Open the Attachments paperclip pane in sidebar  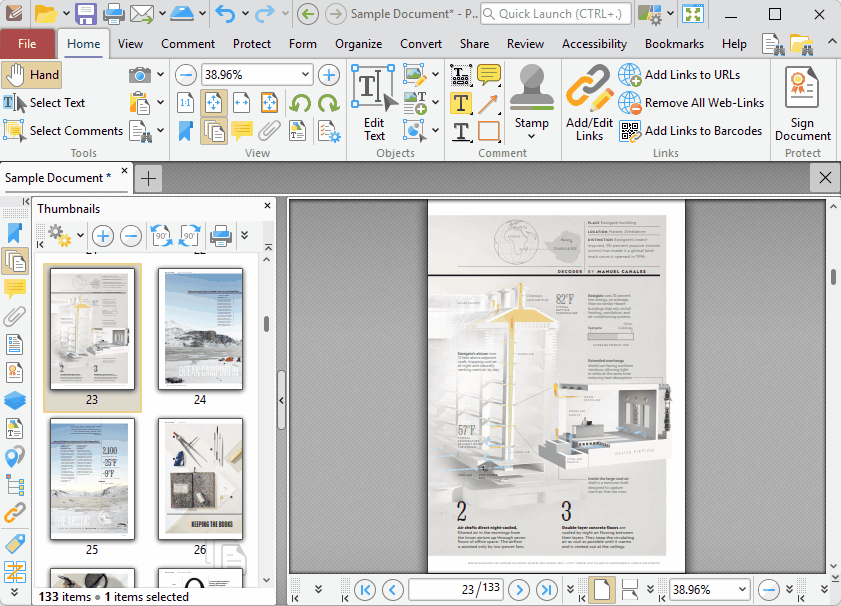(x=14, y=317)
